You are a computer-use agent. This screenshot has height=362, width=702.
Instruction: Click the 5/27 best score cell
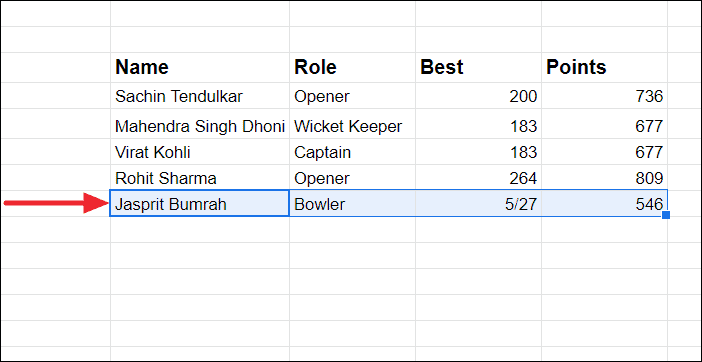point(478,204)
